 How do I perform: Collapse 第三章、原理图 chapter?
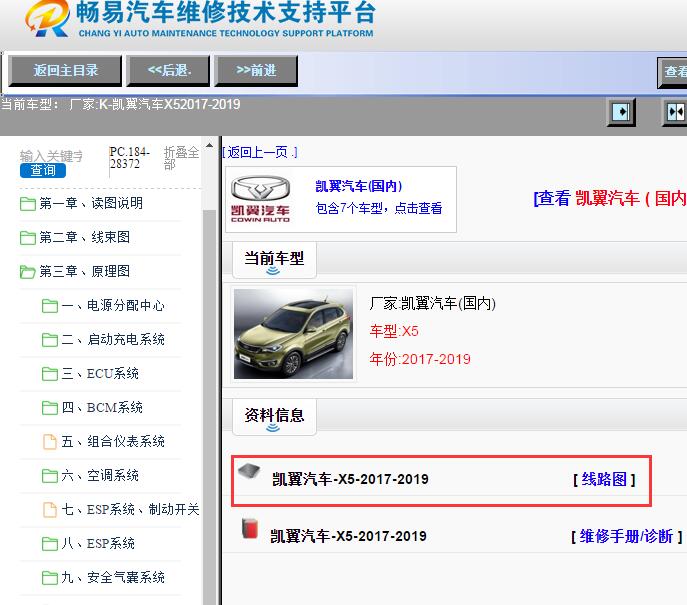tap(85, 271)
